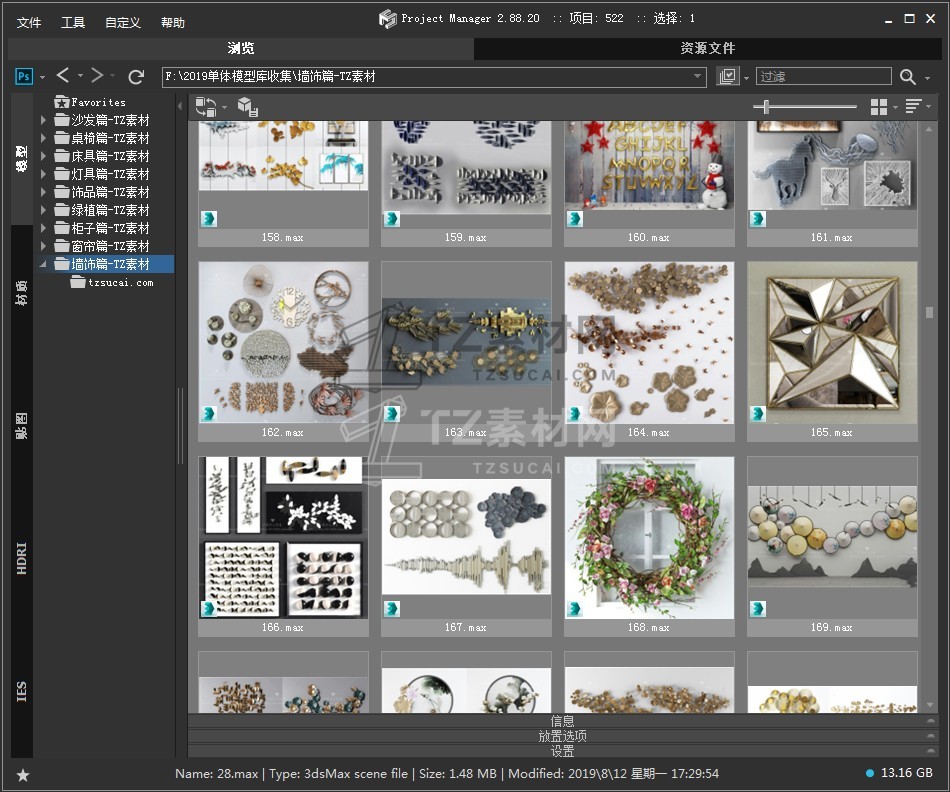Image resolution: width=950 pixels, height=792 pixels.
Task: Click the favorites star in status bar
Action: 23,775
